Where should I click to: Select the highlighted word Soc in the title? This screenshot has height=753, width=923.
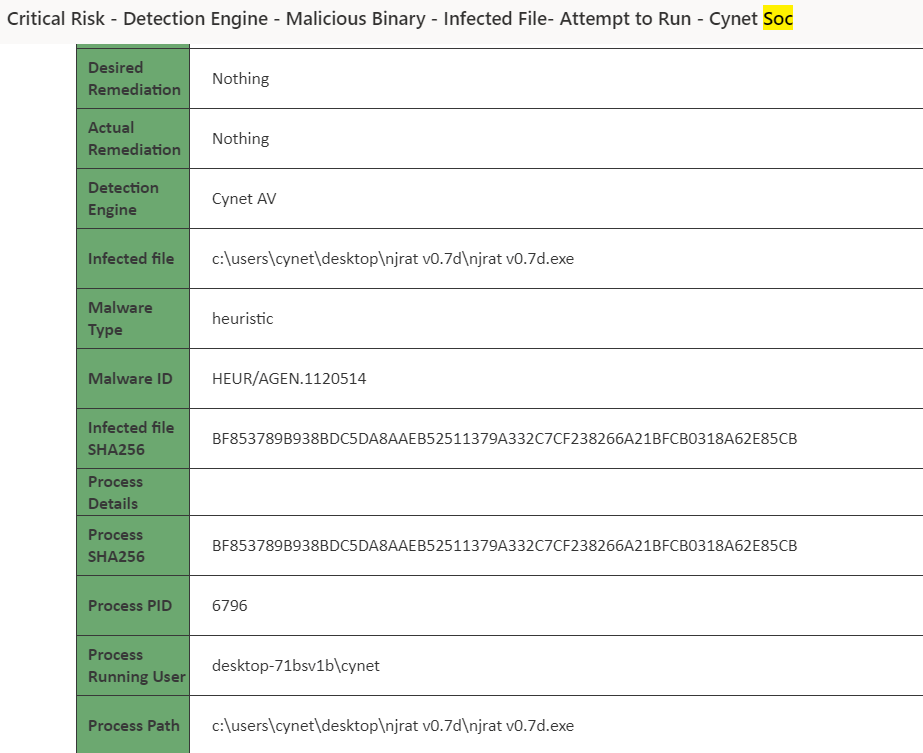[x=778, y=19]
